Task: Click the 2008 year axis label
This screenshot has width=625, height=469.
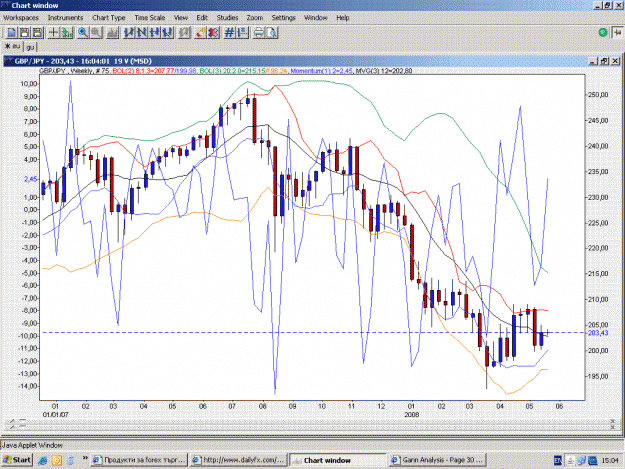Action: pyautogui.click(x=411, y=414)
